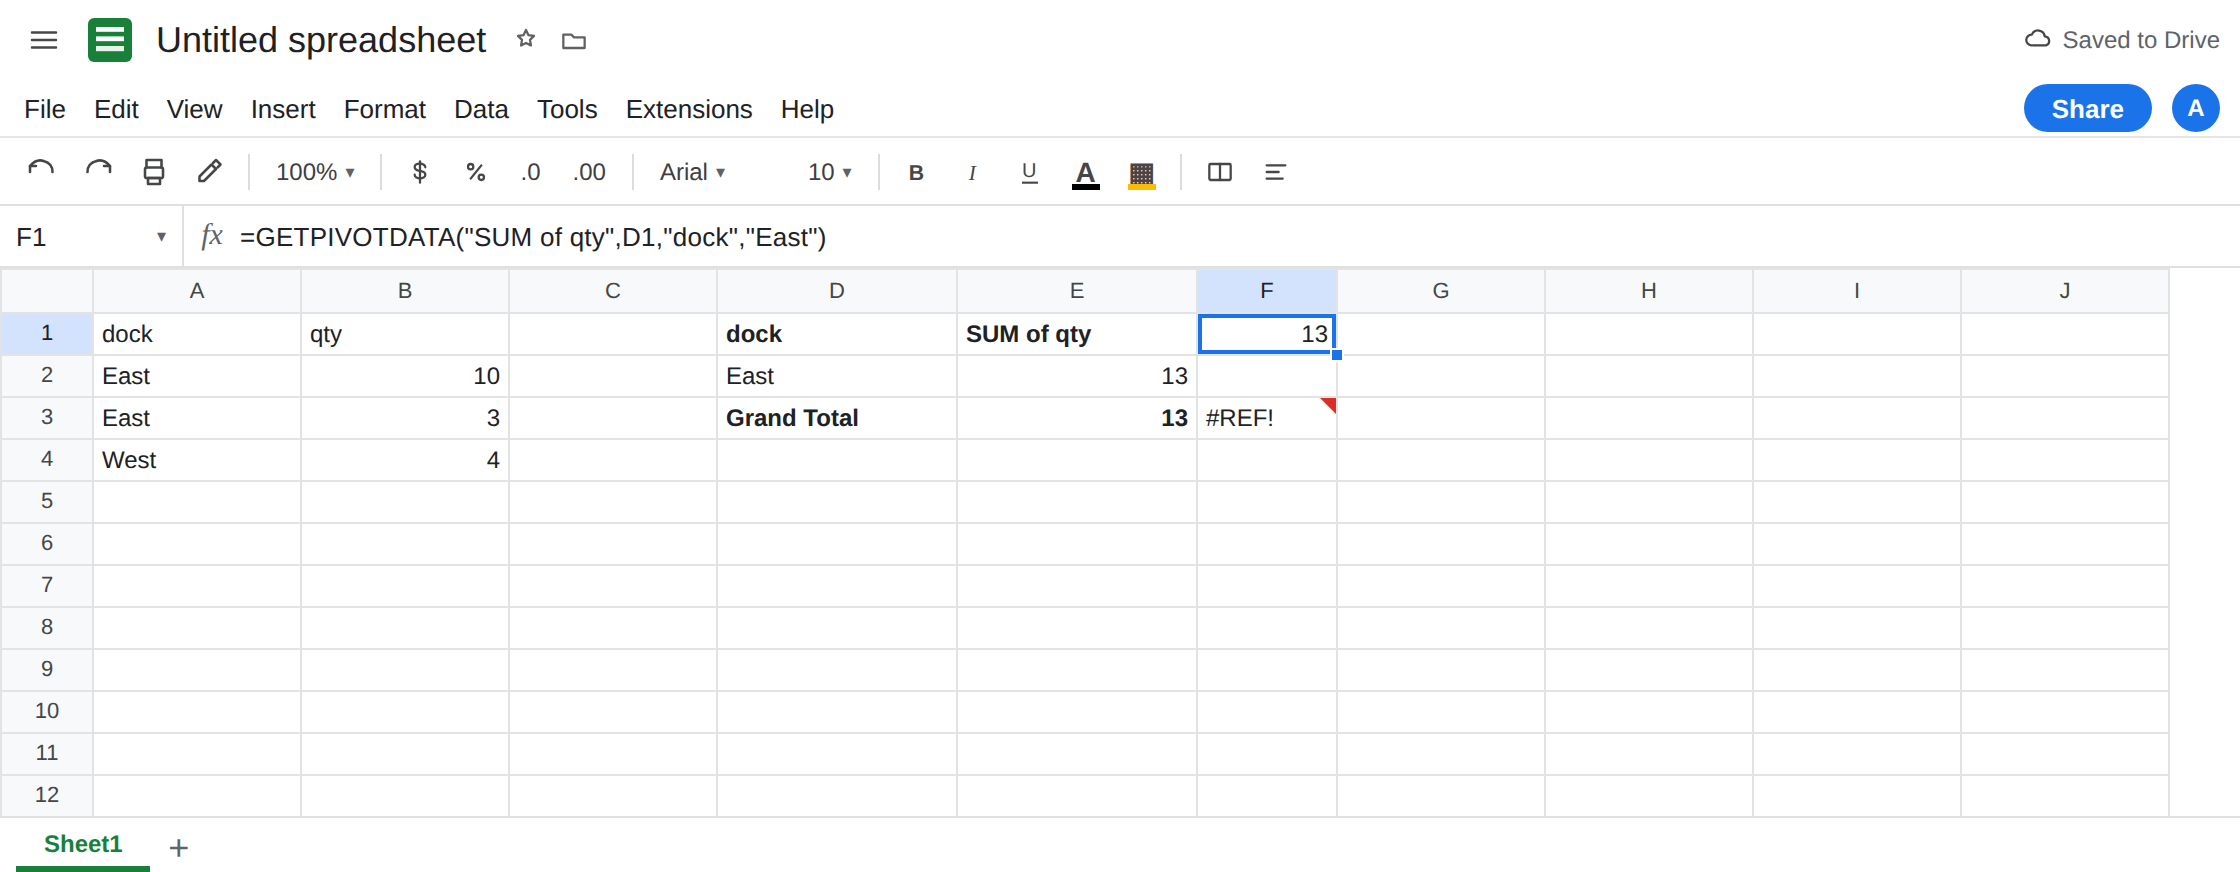Open the View menu
This screenshot has height=872, width=2240.
point(194,109)
